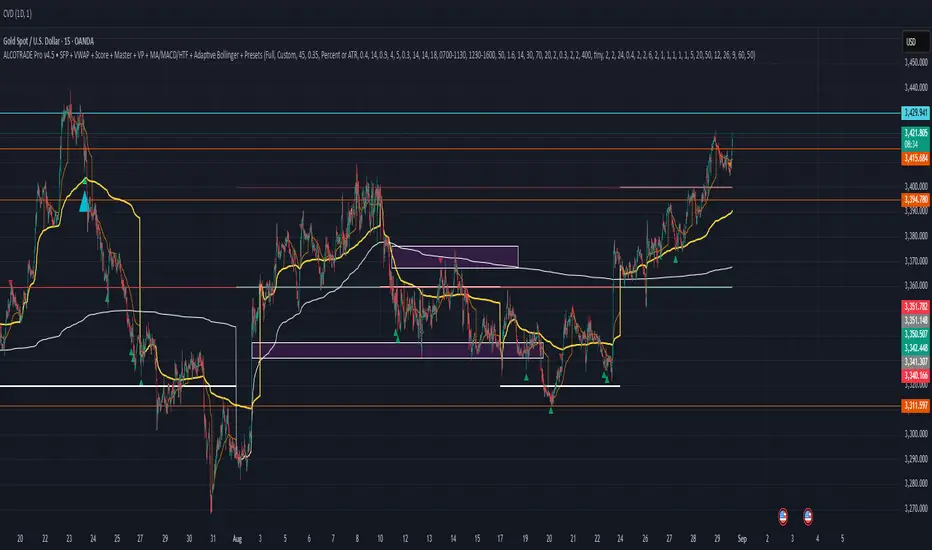Select the orange 3,394.780 price label
Screen dimensions: 932x550
(x=915, y=200)
